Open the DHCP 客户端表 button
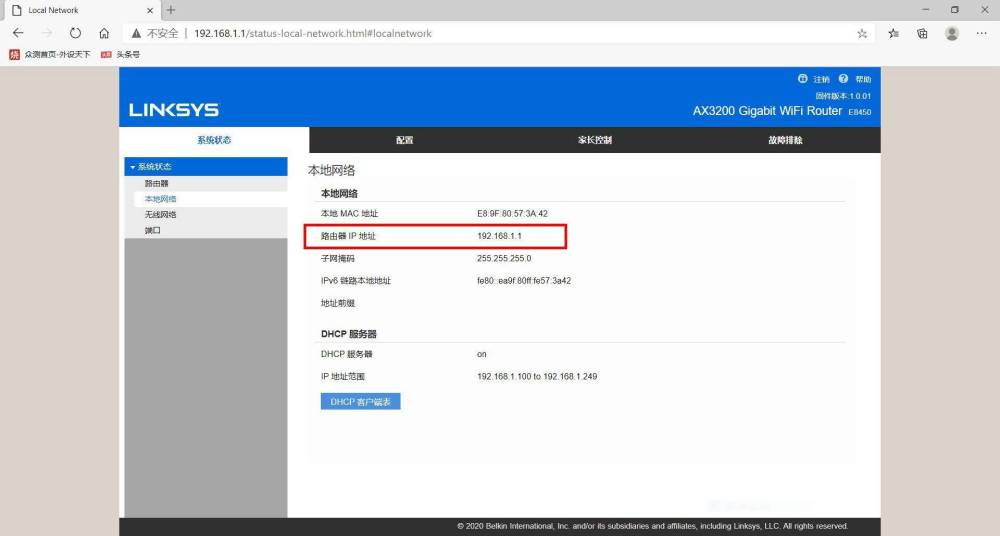 coord(360,401)
